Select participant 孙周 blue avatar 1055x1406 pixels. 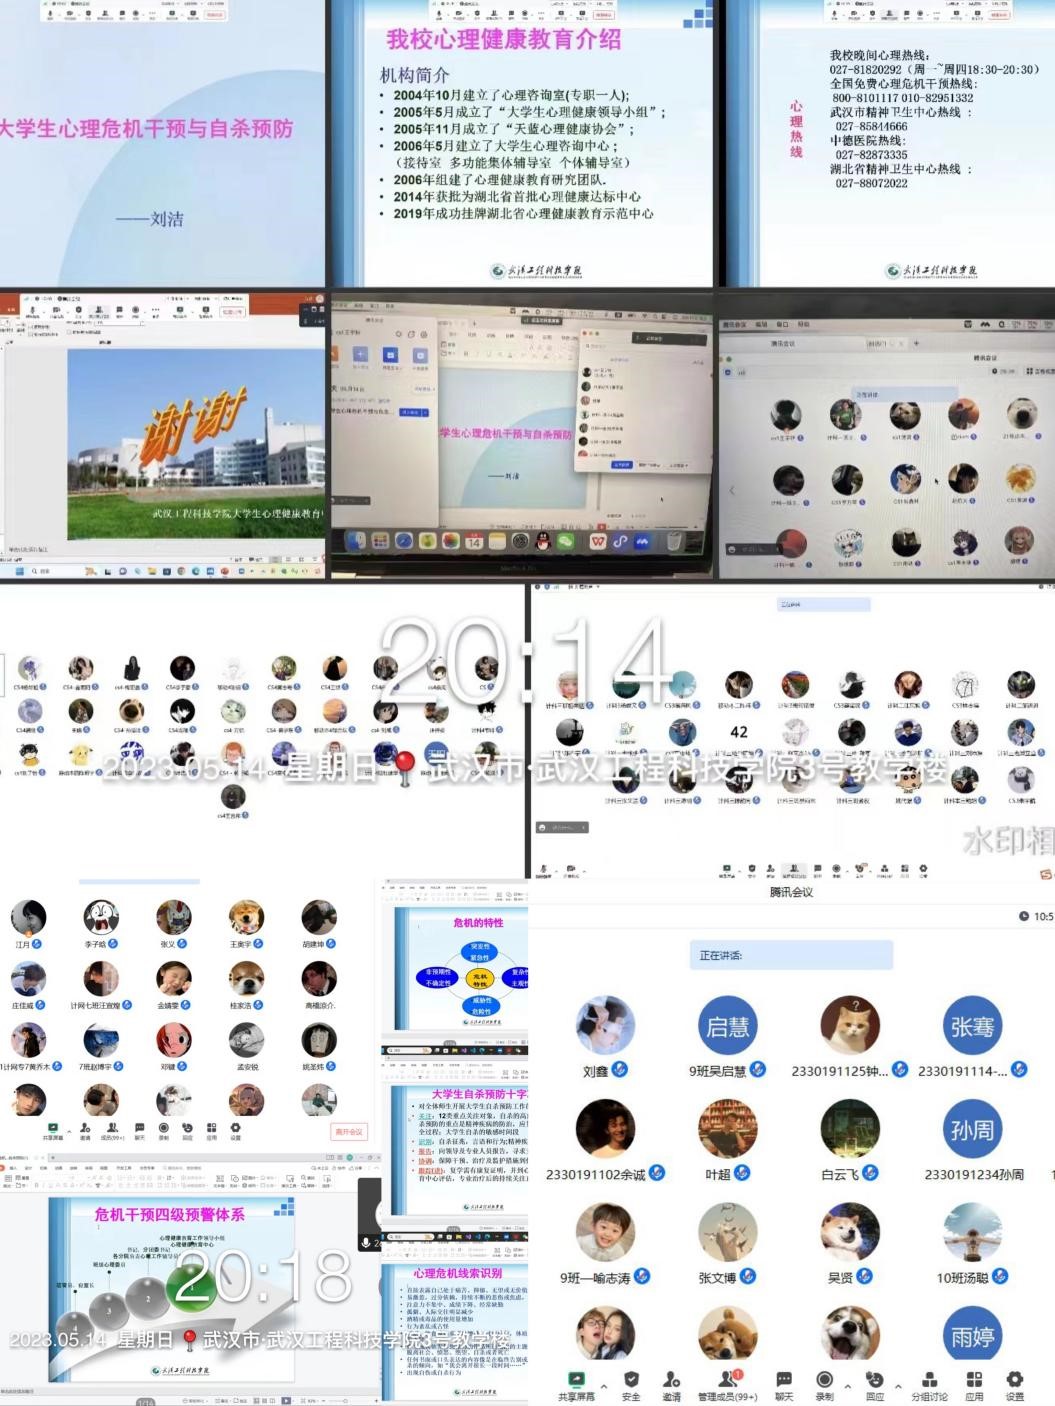coord(972,1130)
